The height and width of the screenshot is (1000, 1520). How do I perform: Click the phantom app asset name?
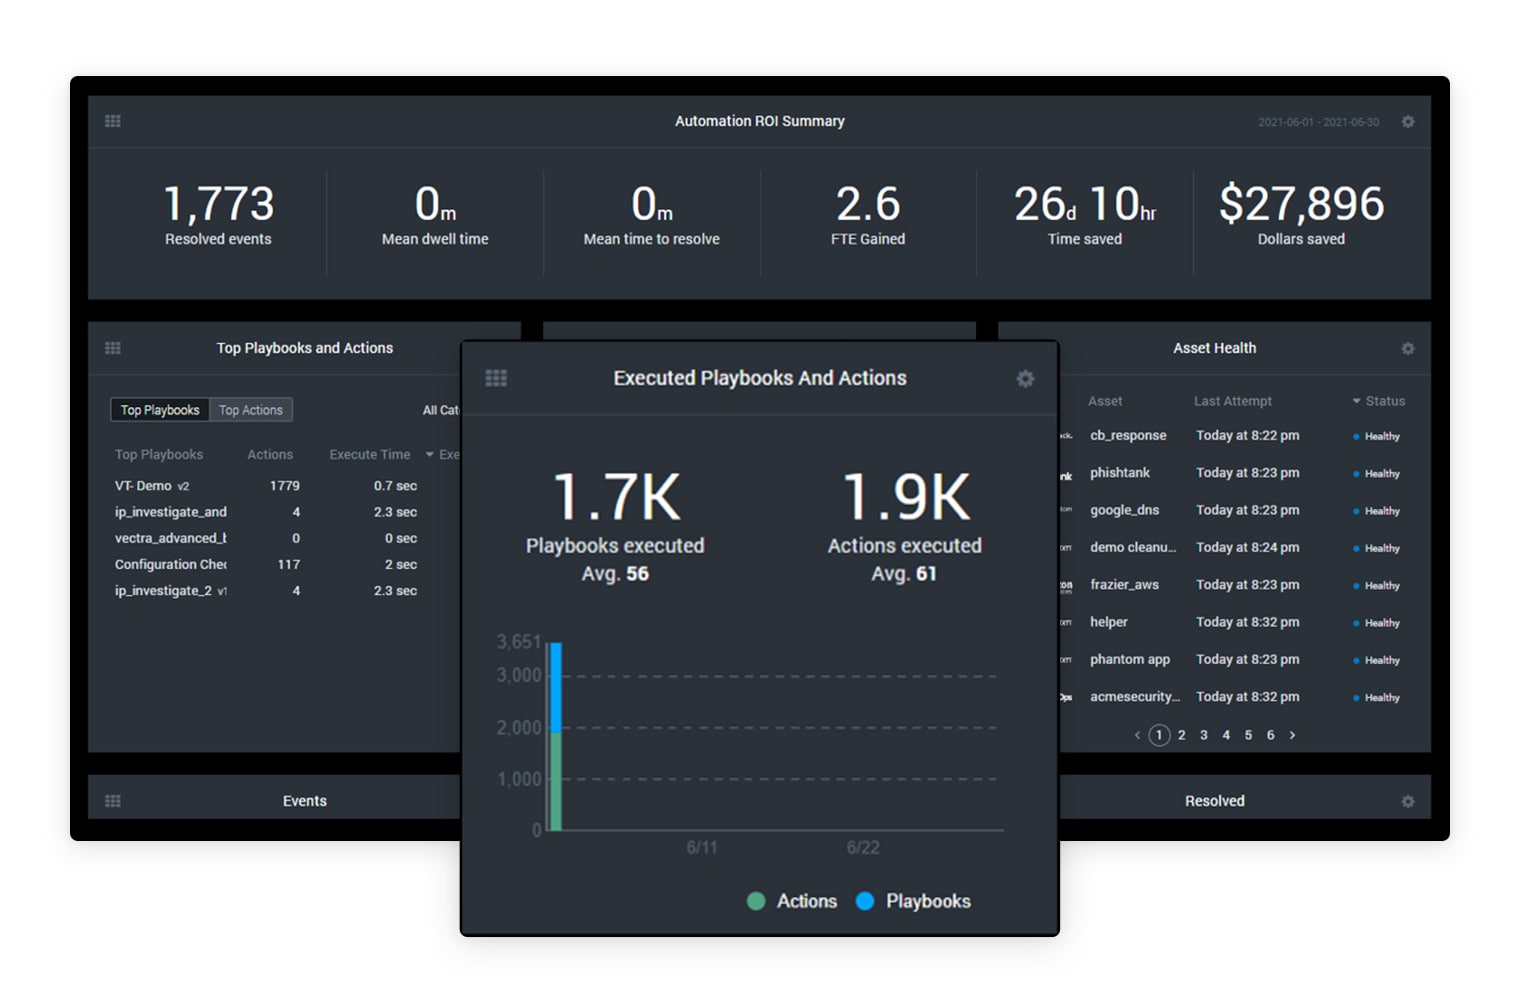1130,660
